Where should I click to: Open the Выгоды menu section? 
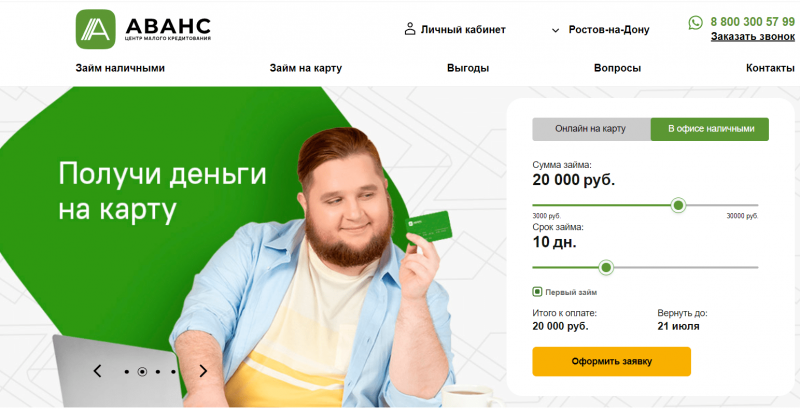[468, 68]
